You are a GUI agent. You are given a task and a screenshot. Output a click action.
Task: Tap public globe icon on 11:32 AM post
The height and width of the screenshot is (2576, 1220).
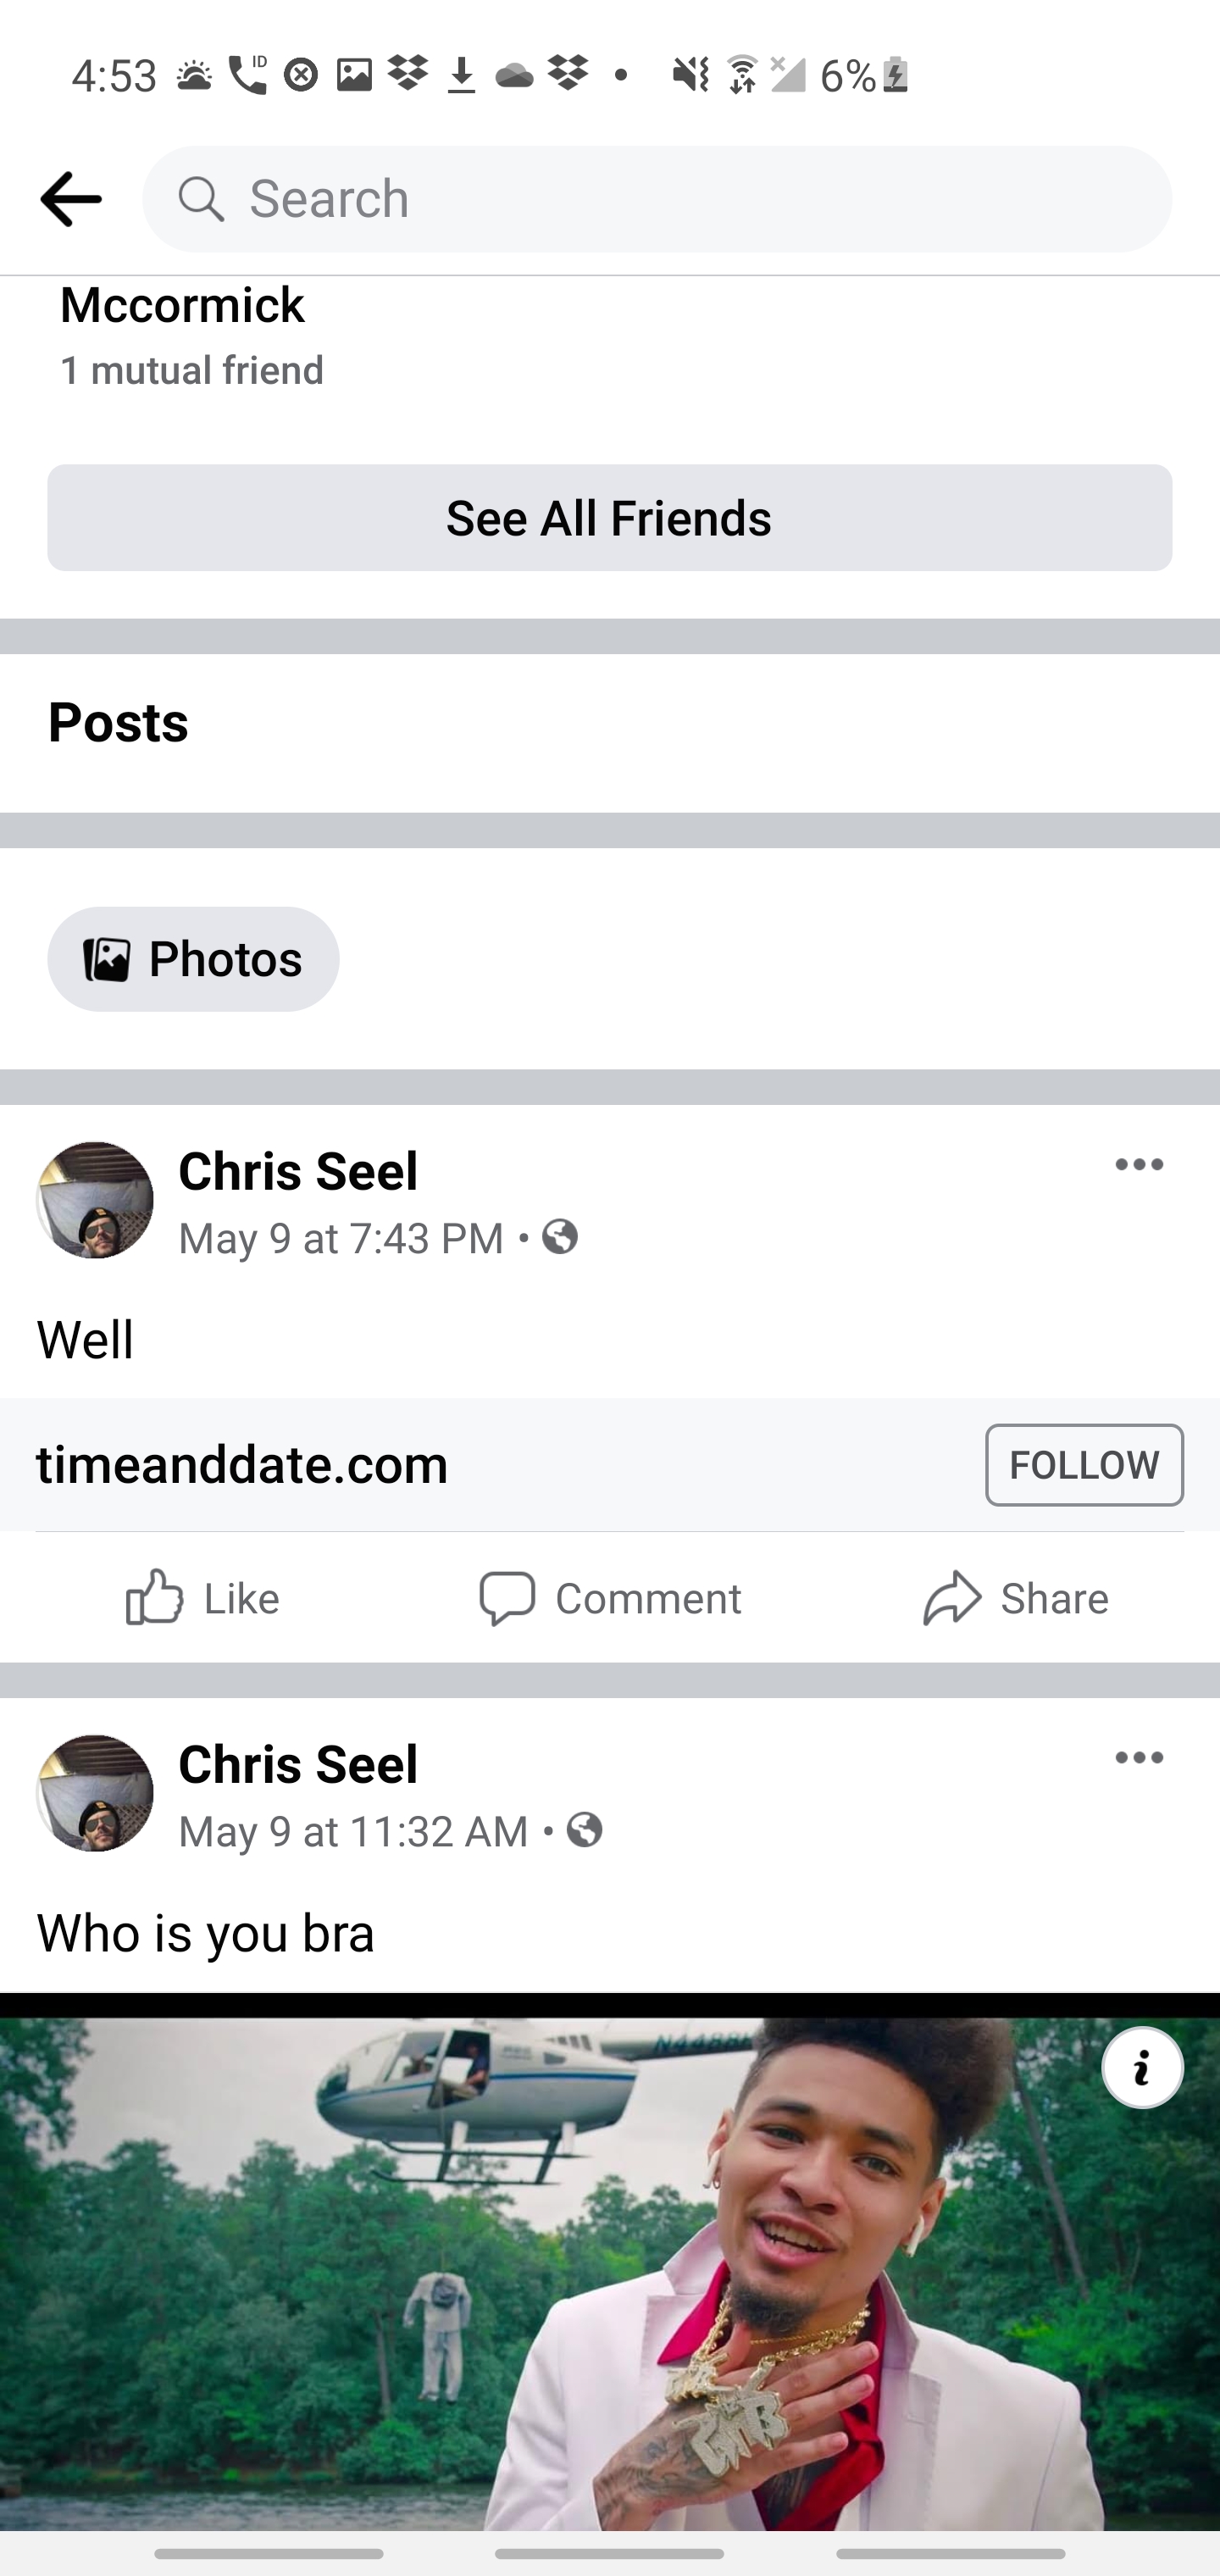click(585, 1830)
